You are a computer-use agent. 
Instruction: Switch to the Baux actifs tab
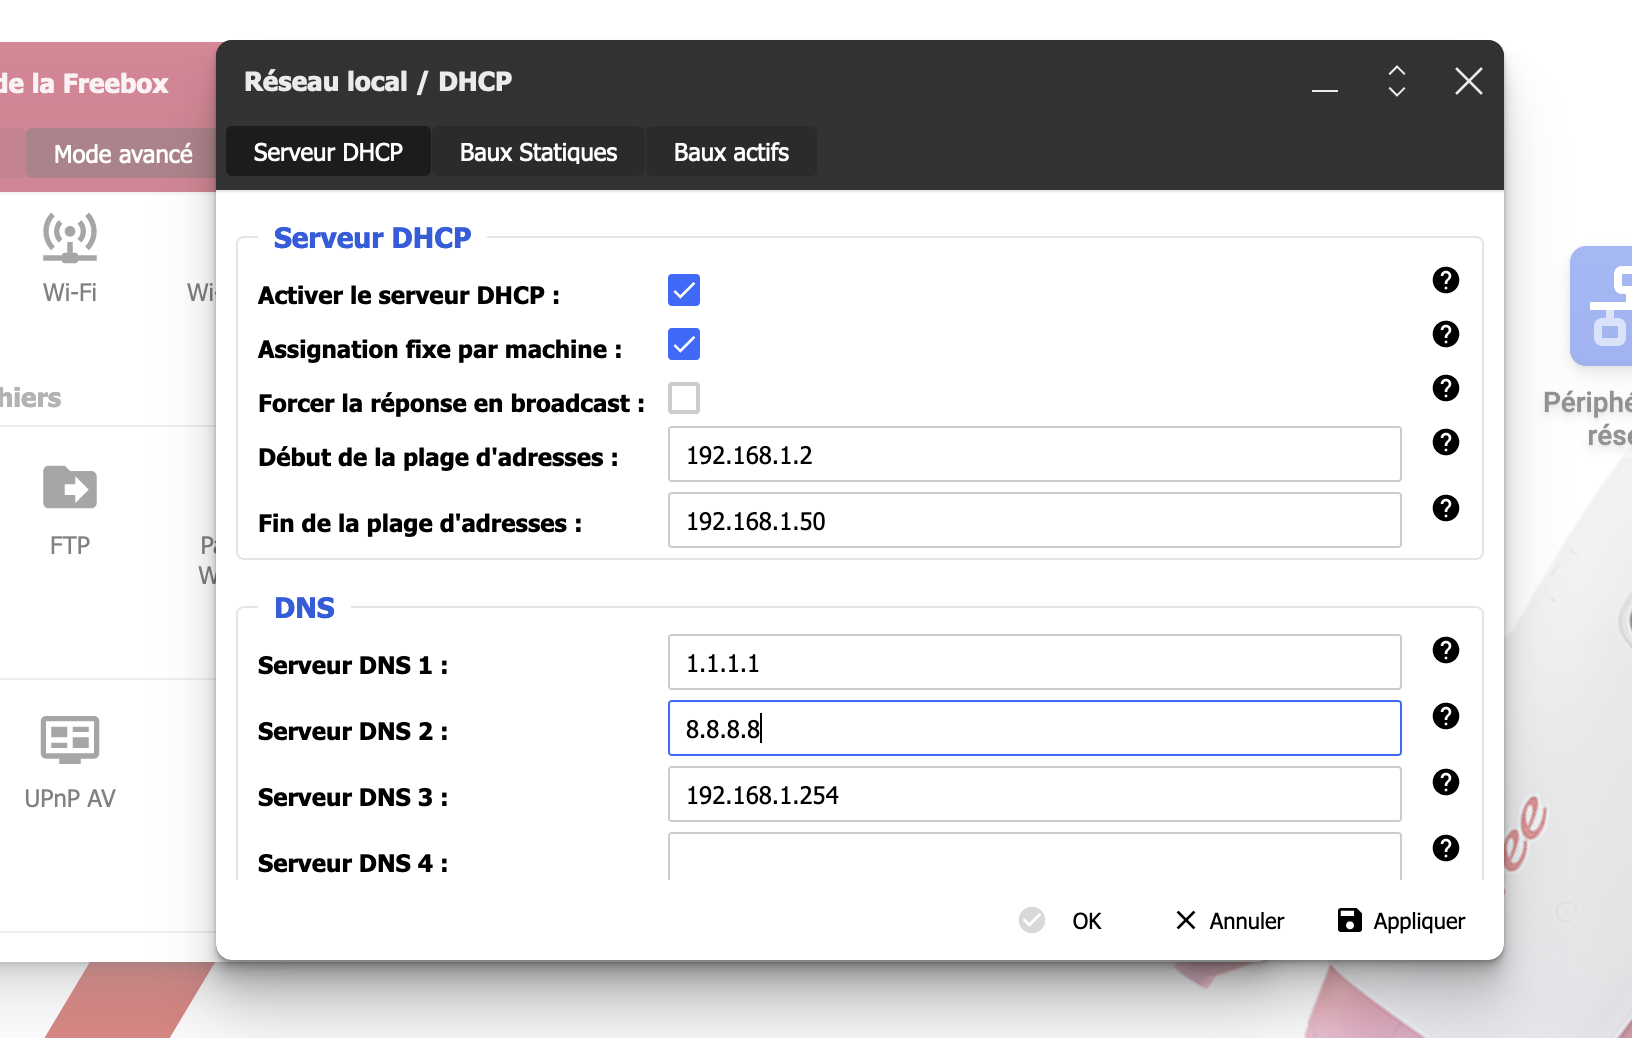(731, 152)
